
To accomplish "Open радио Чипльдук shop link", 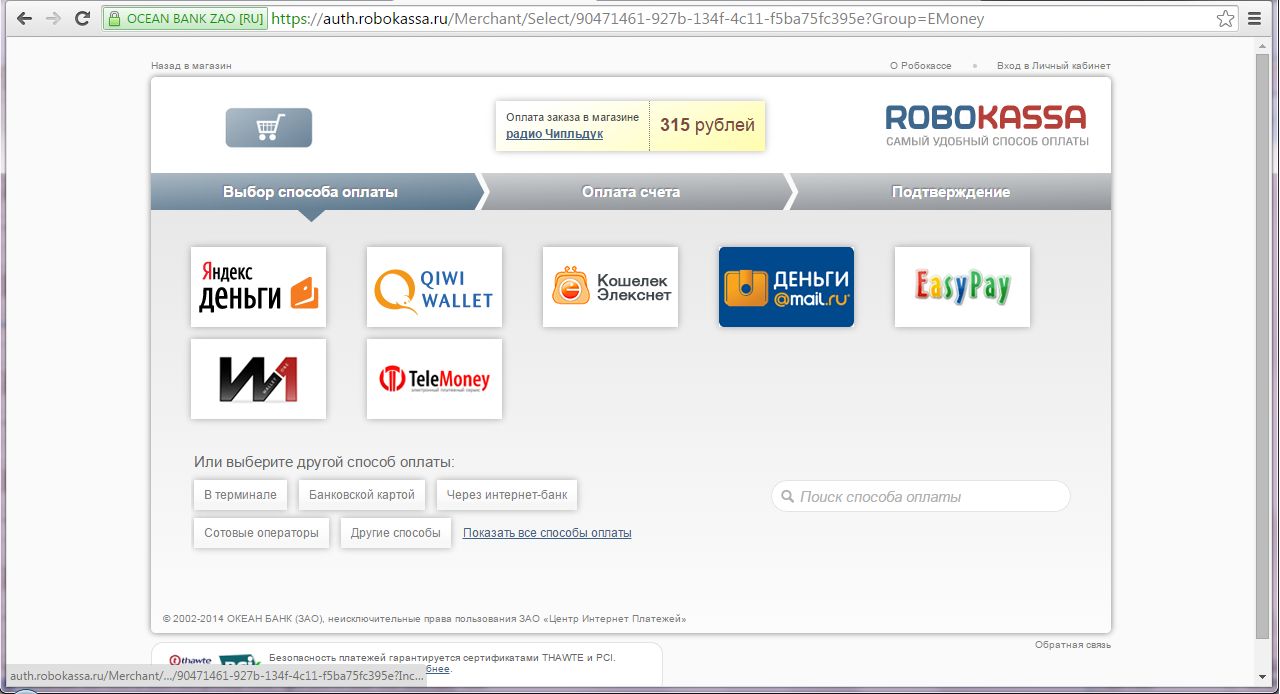I will coord(554,134).
